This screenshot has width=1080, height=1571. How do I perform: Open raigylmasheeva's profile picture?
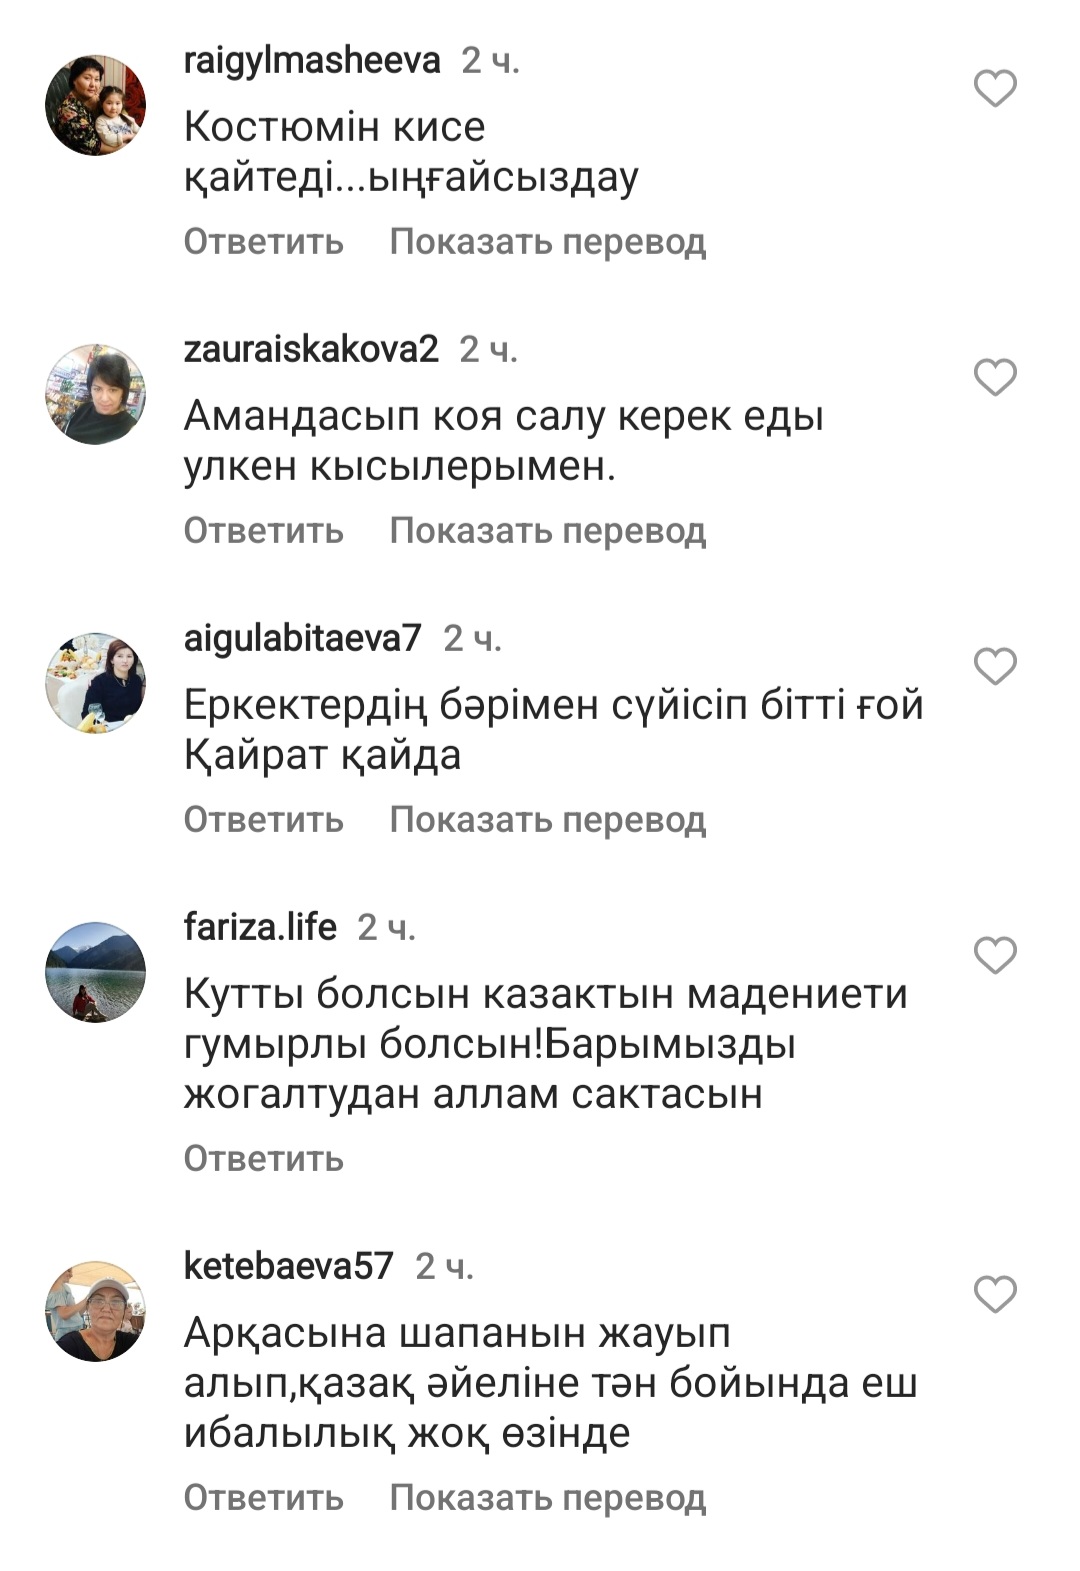point(96,106)
